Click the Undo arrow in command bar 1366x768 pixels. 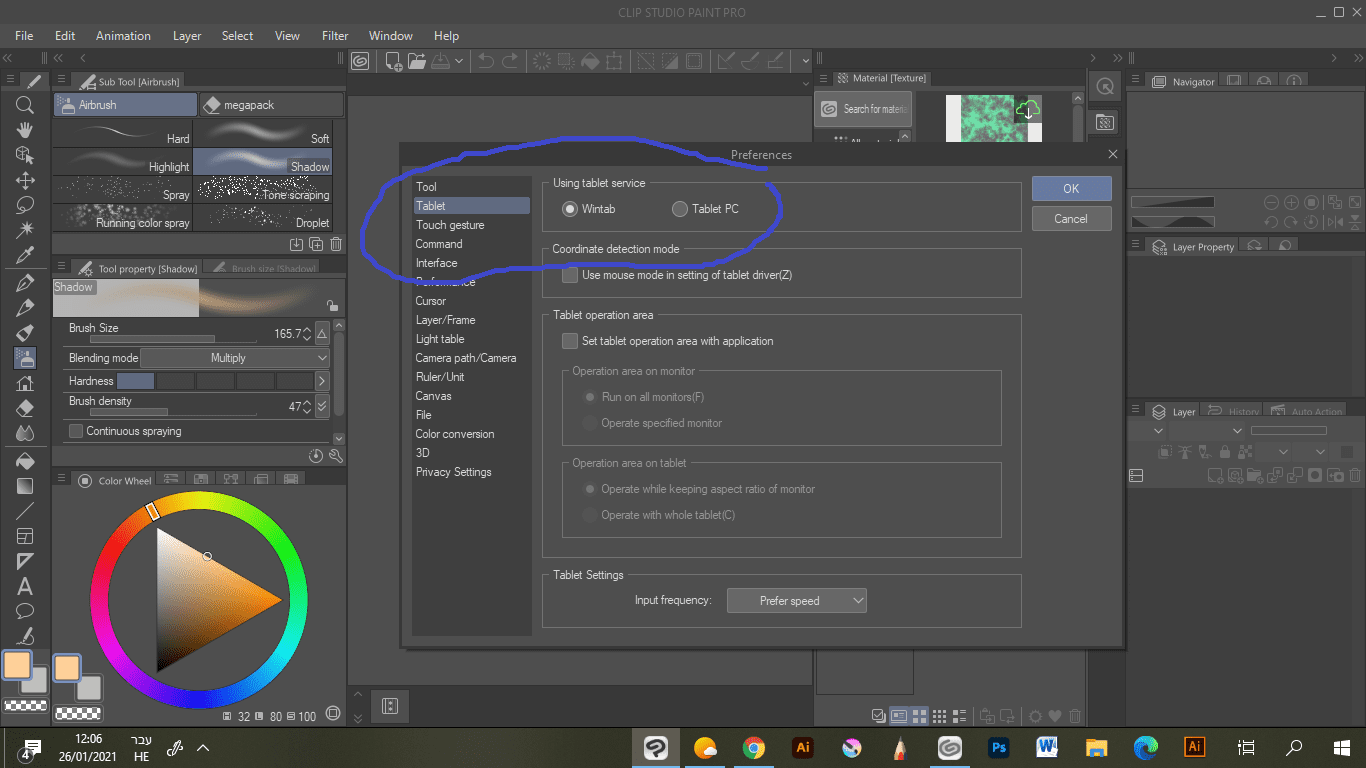[486, 61]
